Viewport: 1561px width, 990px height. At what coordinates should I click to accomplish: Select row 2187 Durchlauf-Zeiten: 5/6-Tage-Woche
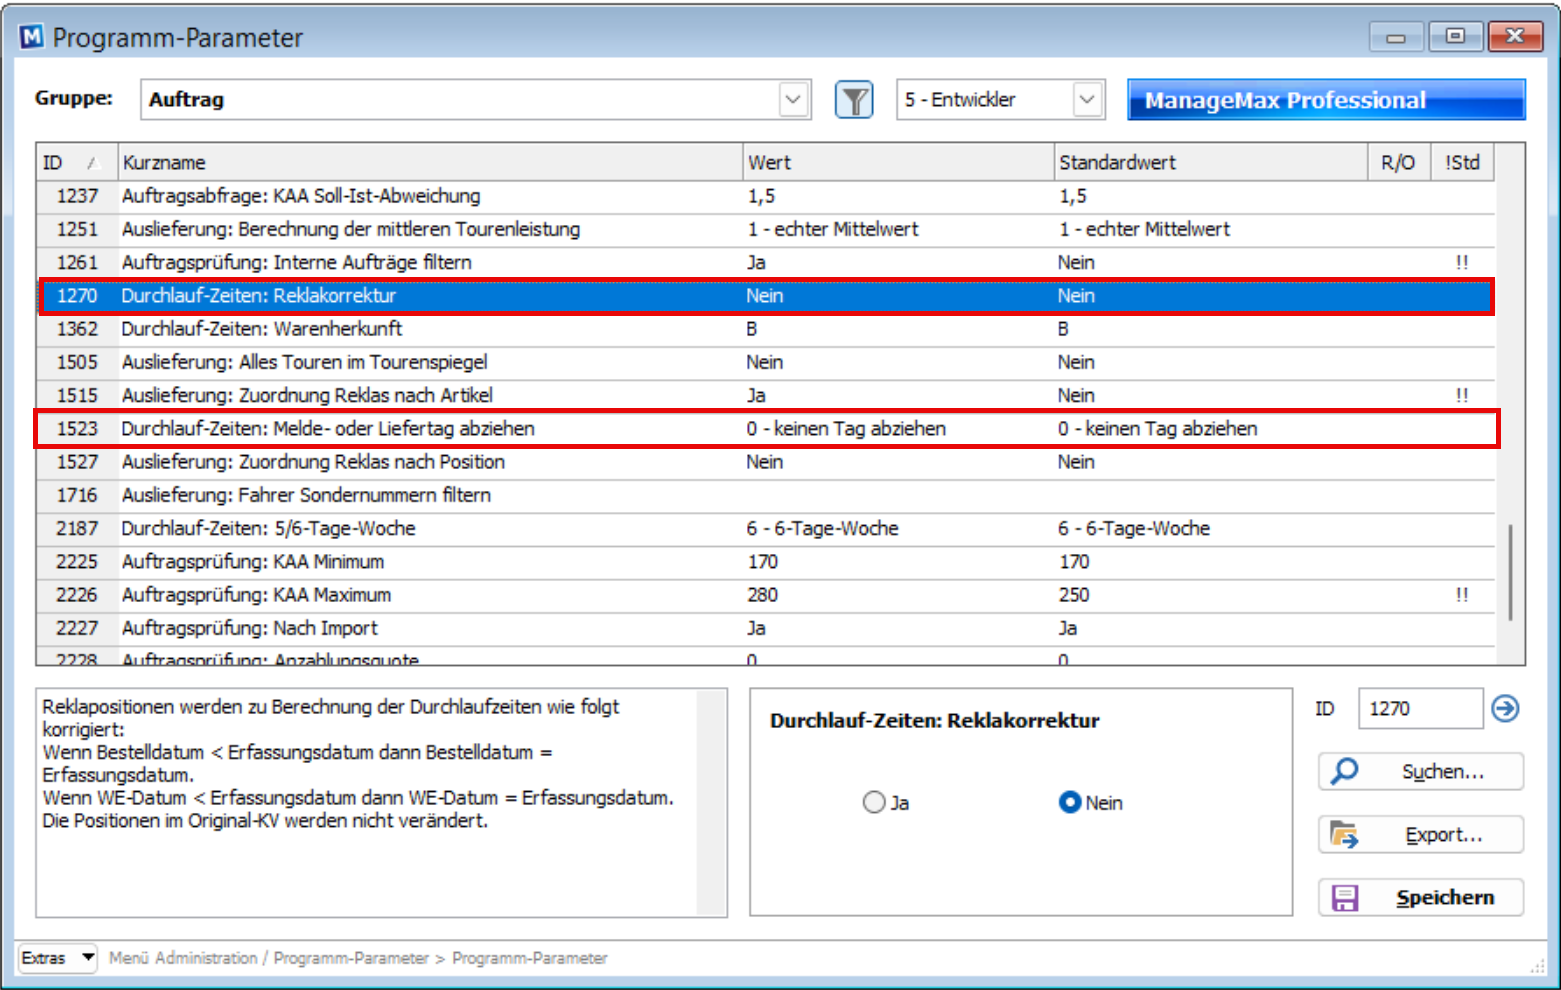point(766,528)
